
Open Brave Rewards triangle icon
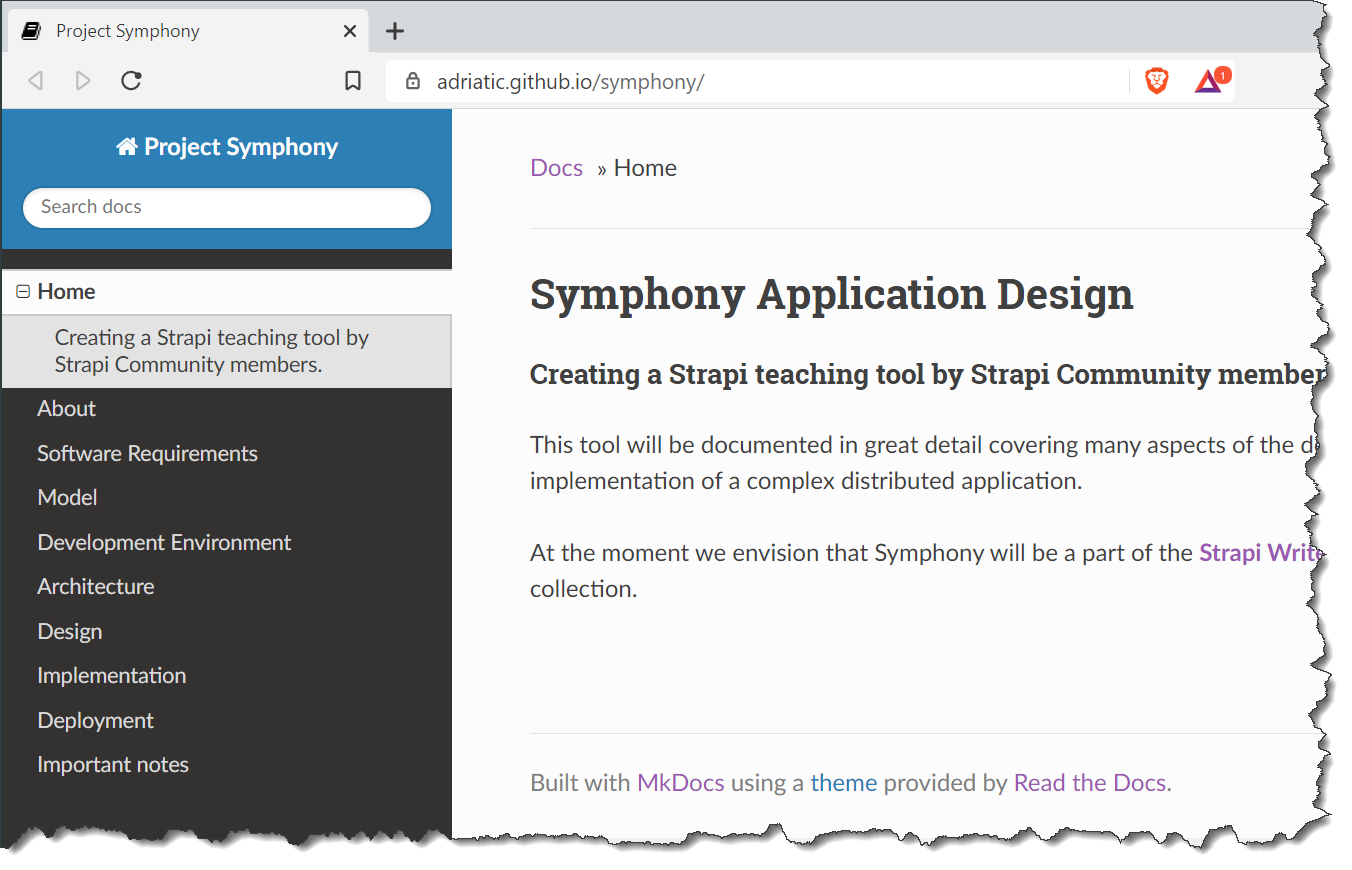coord(1210,81)
